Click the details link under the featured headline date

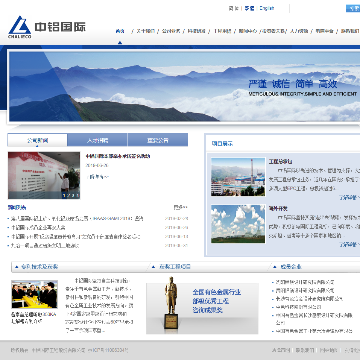tap(97, 177)
